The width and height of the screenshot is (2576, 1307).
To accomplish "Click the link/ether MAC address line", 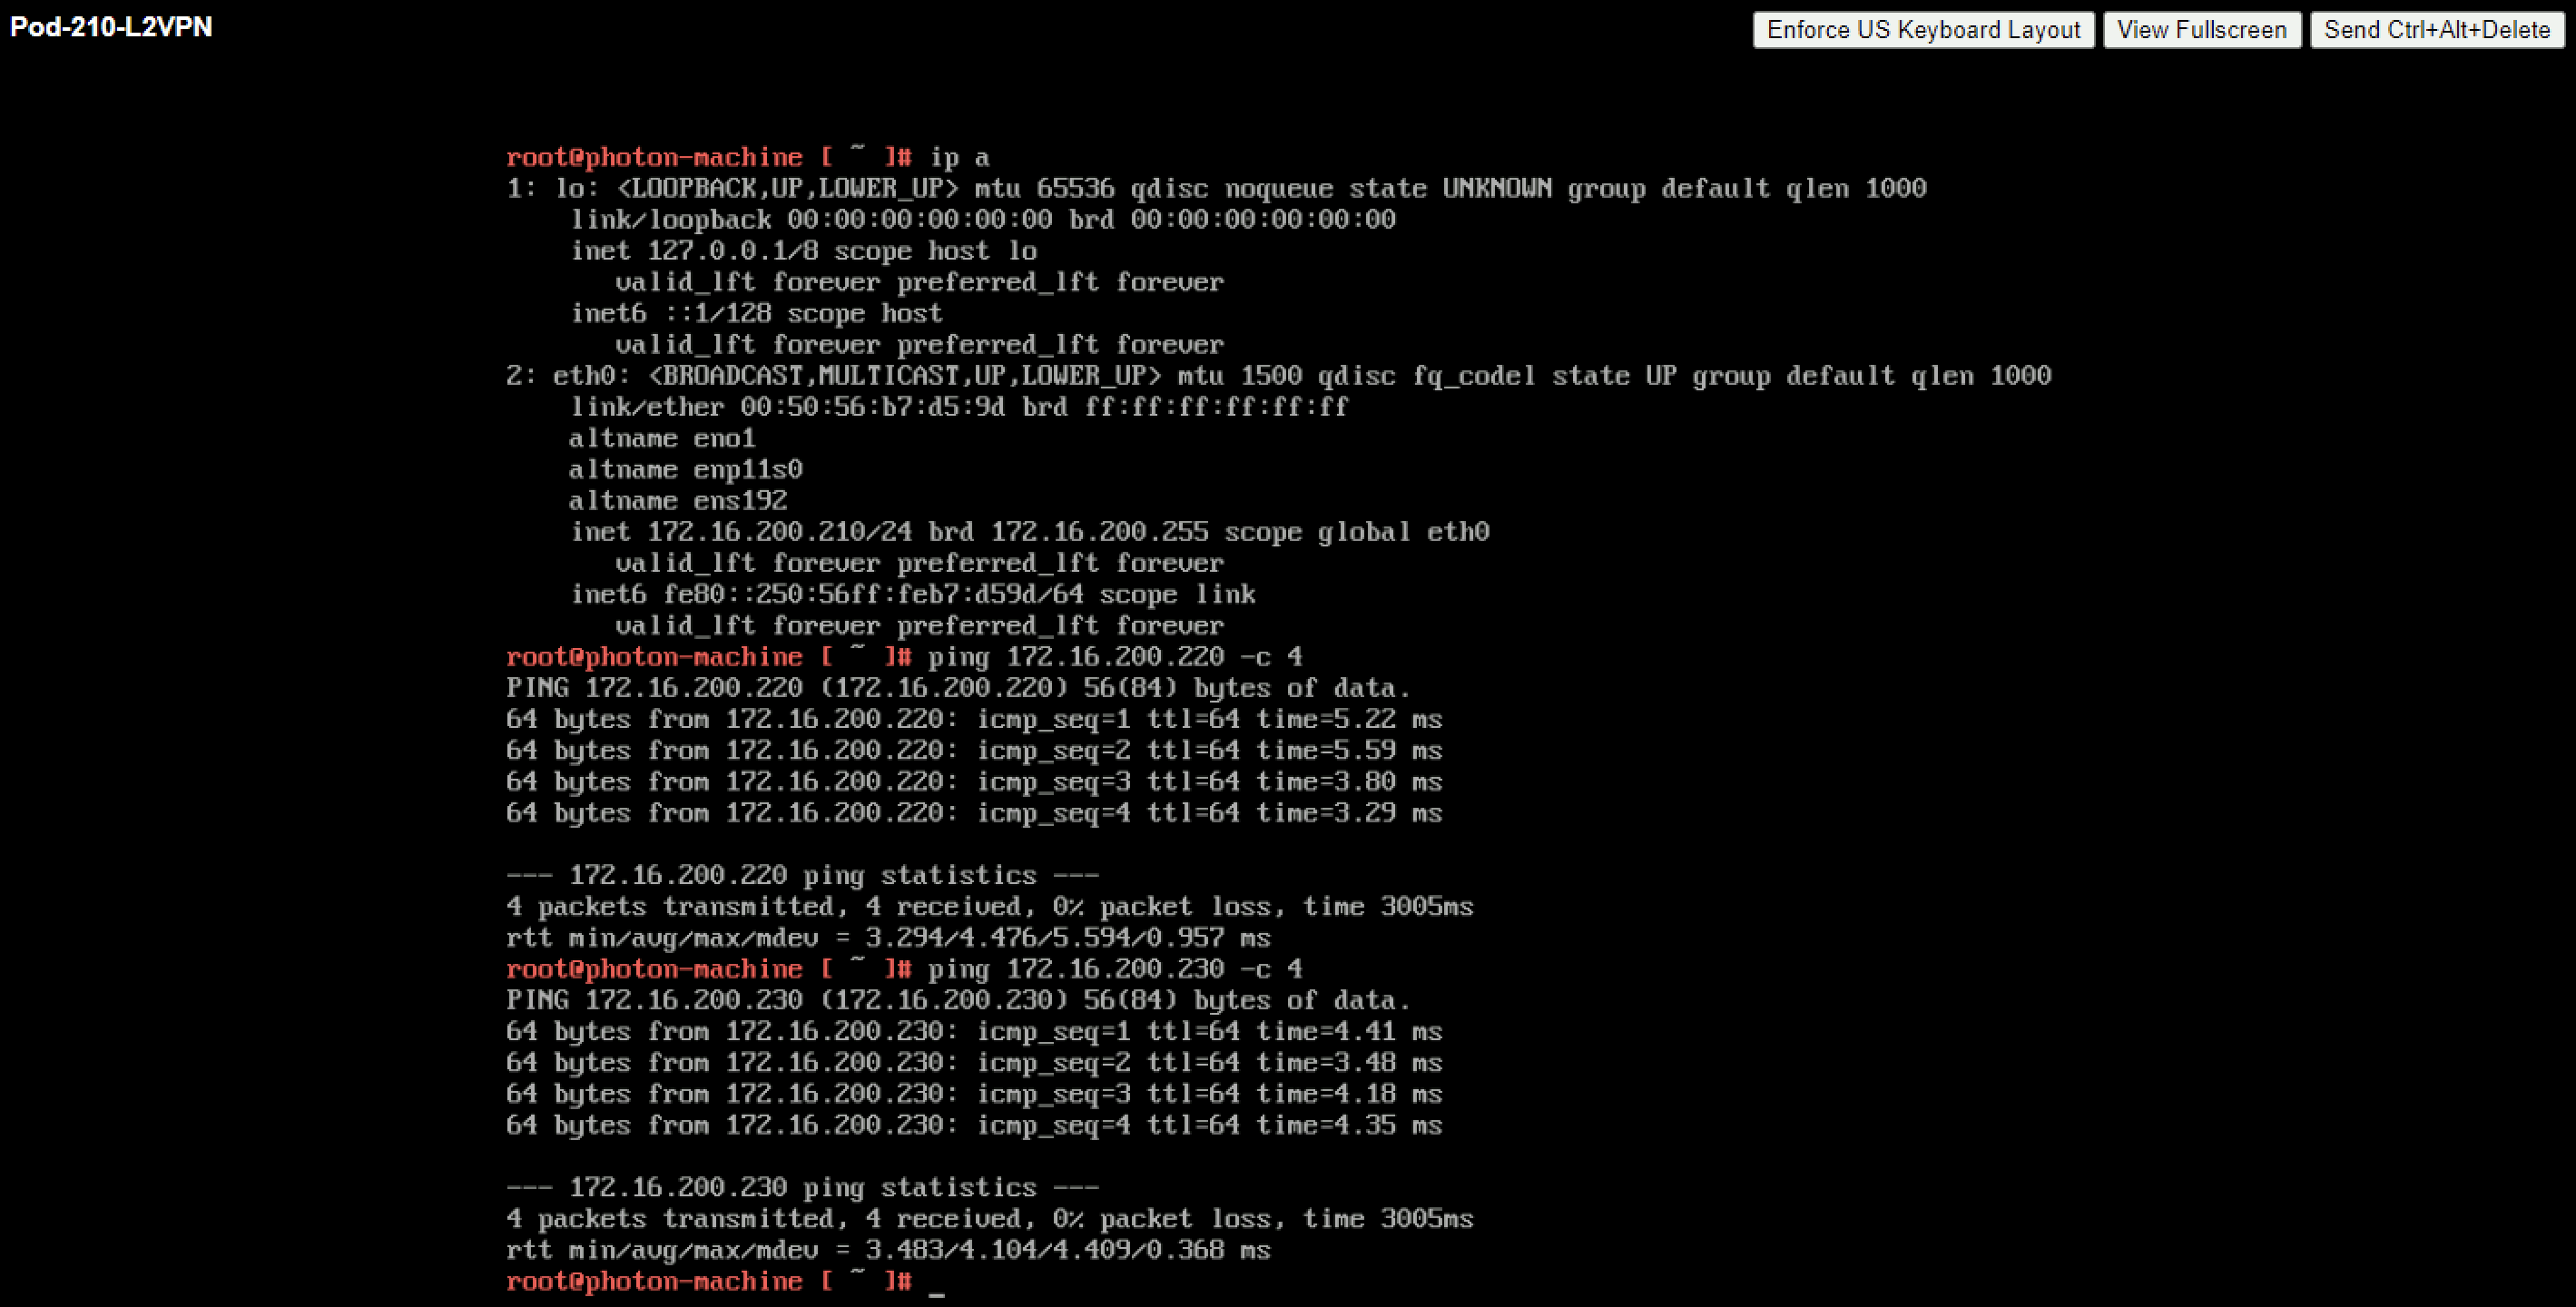I will coord(958,407).
